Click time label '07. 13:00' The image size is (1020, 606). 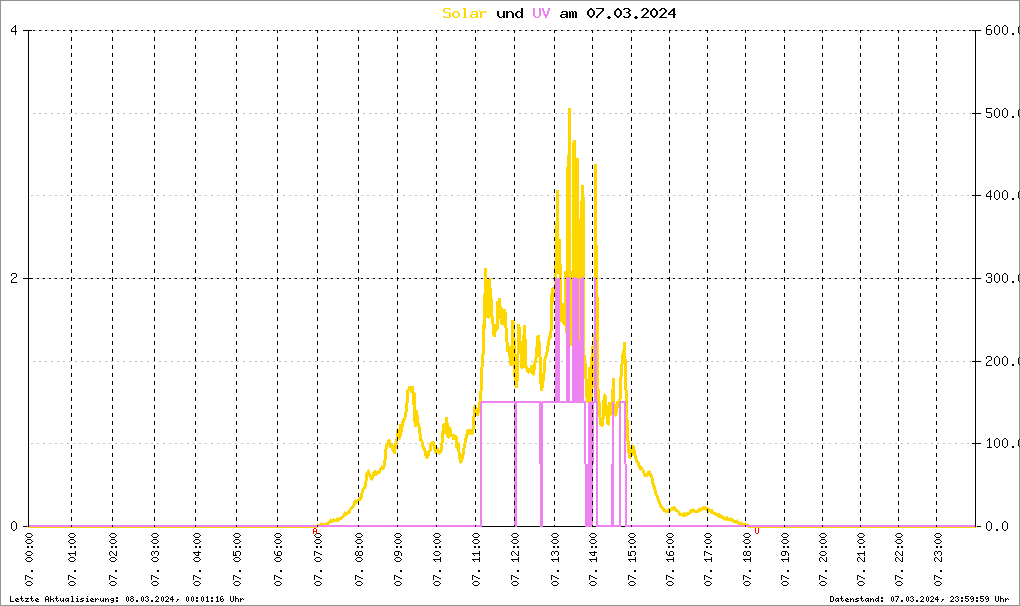[555, 559]
